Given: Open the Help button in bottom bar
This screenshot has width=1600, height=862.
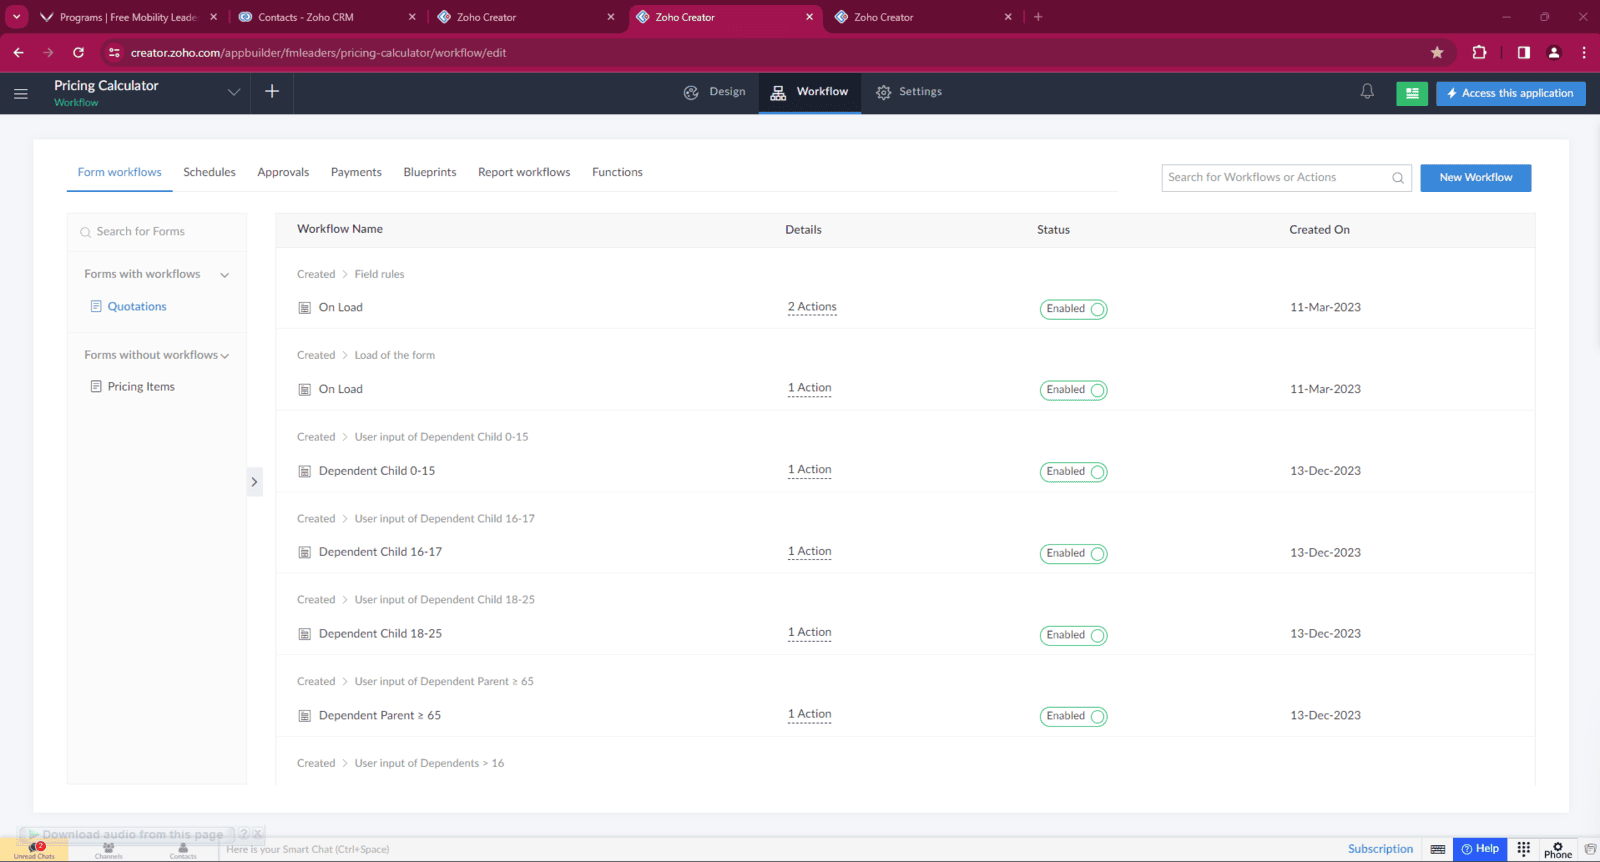Looking at the screenshot, I should 1480,849.
